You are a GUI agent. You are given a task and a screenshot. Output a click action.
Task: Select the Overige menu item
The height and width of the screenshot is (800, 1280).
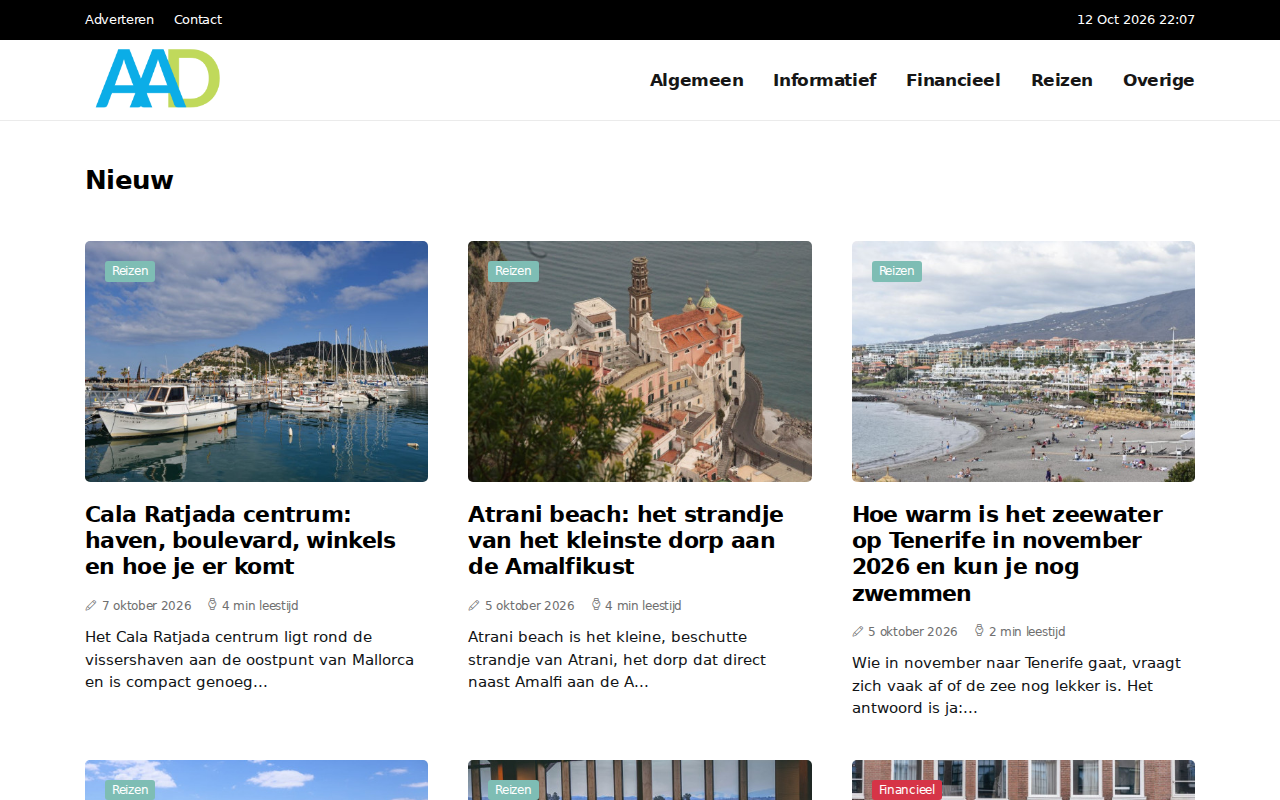pos(1159,80)
